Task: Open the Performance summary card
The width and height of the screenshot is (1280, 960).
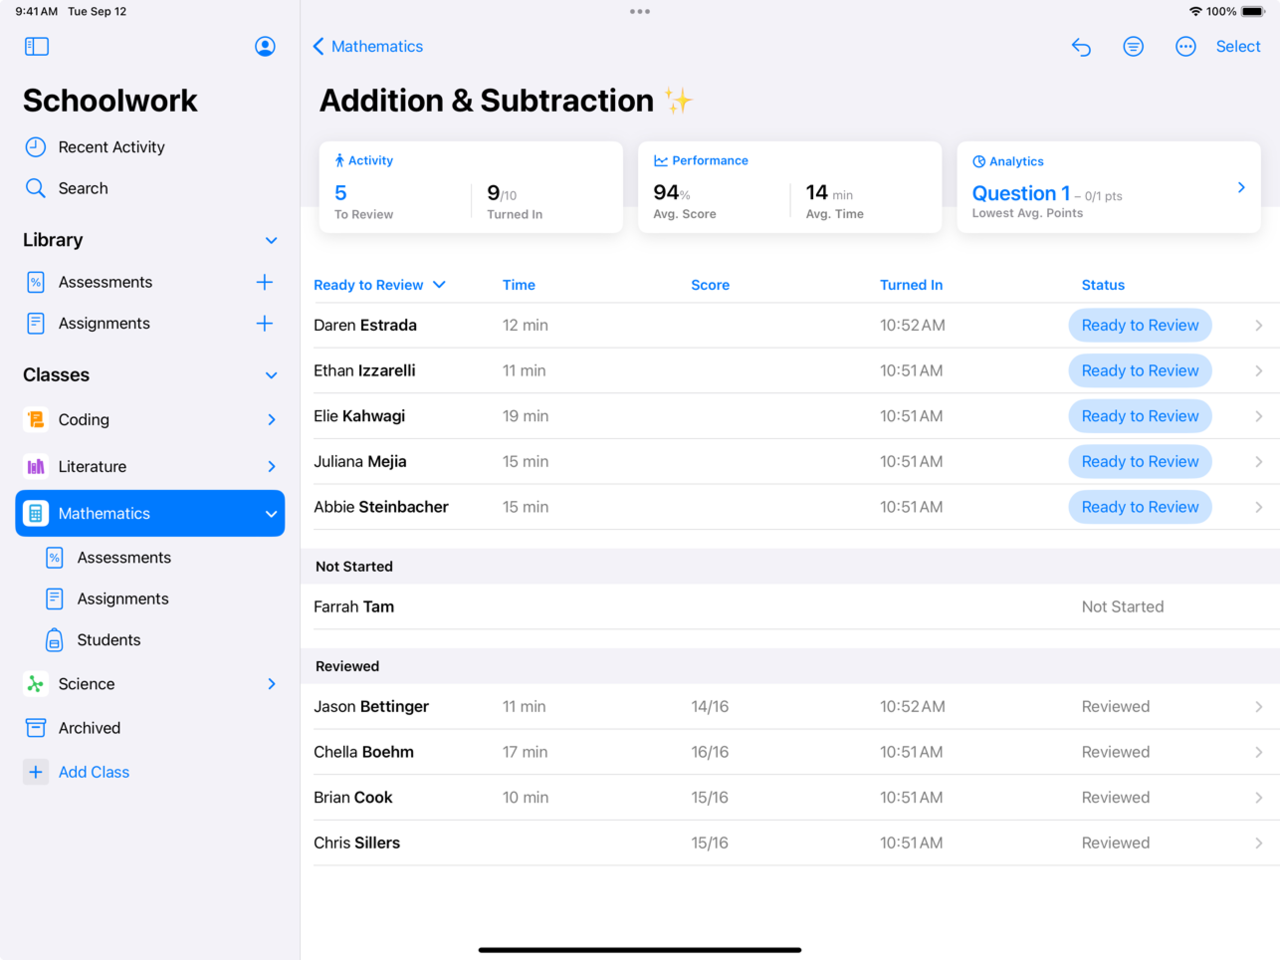Action: [x=790, y=187]
